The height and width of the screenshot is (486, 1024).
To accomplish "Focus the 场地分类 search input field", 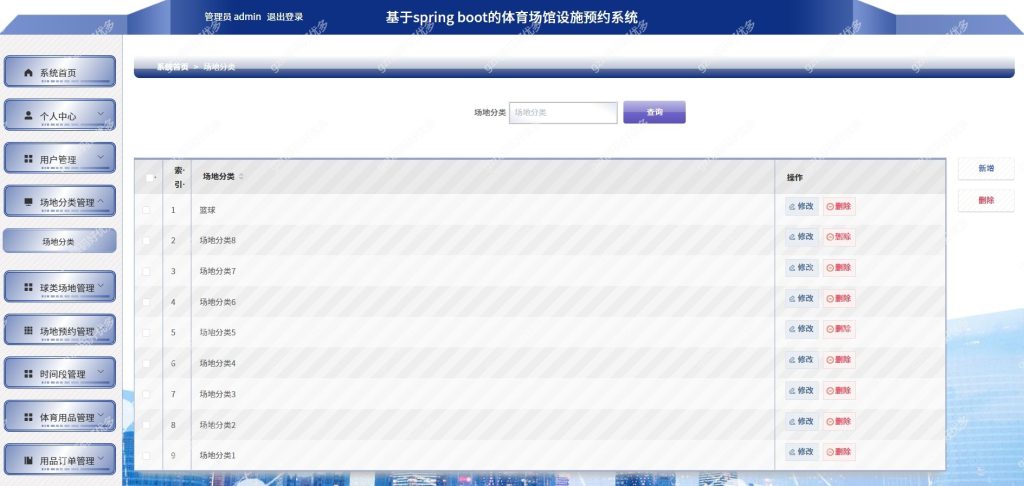I will tap(563, 112).
